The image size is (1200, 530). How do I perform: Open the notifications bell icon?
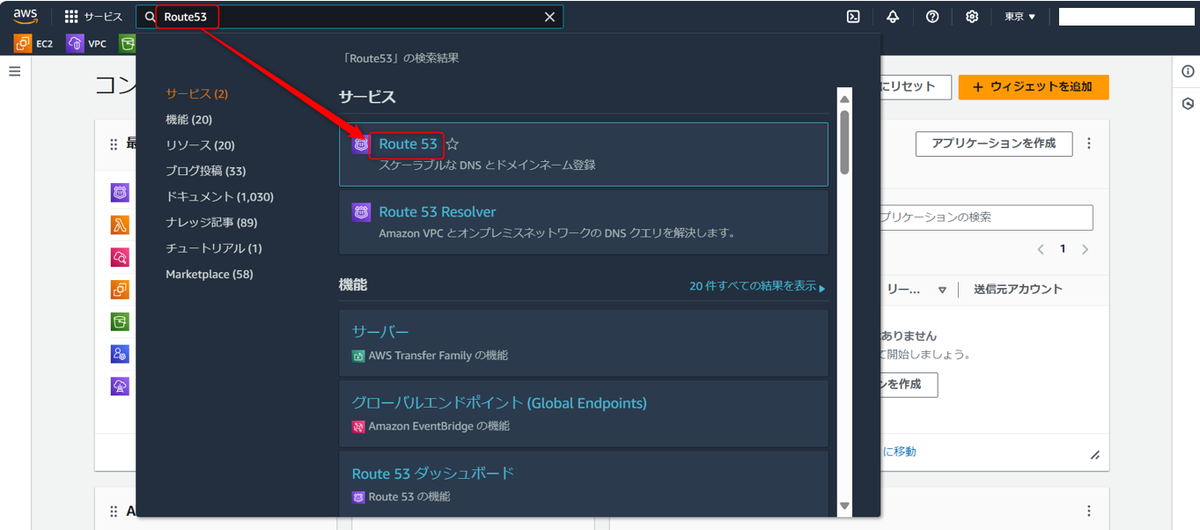tap(893, 17)
